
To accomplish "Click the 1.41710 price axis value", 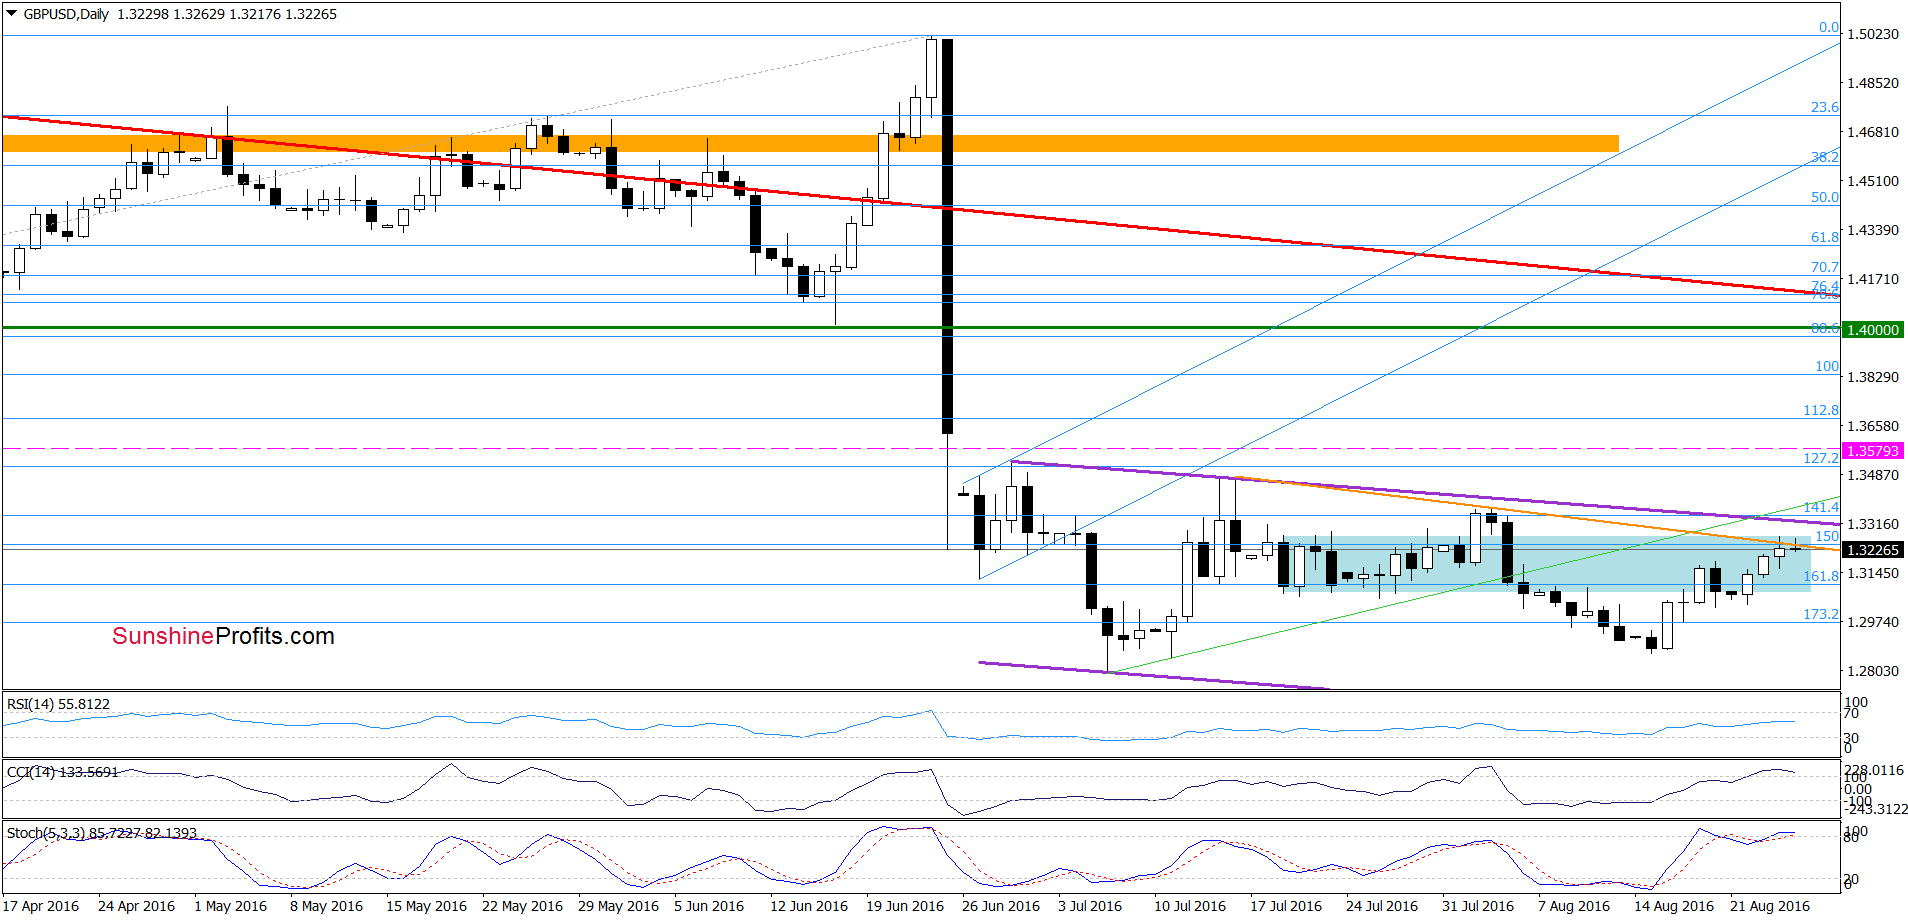I will [x=1873, y=279].
